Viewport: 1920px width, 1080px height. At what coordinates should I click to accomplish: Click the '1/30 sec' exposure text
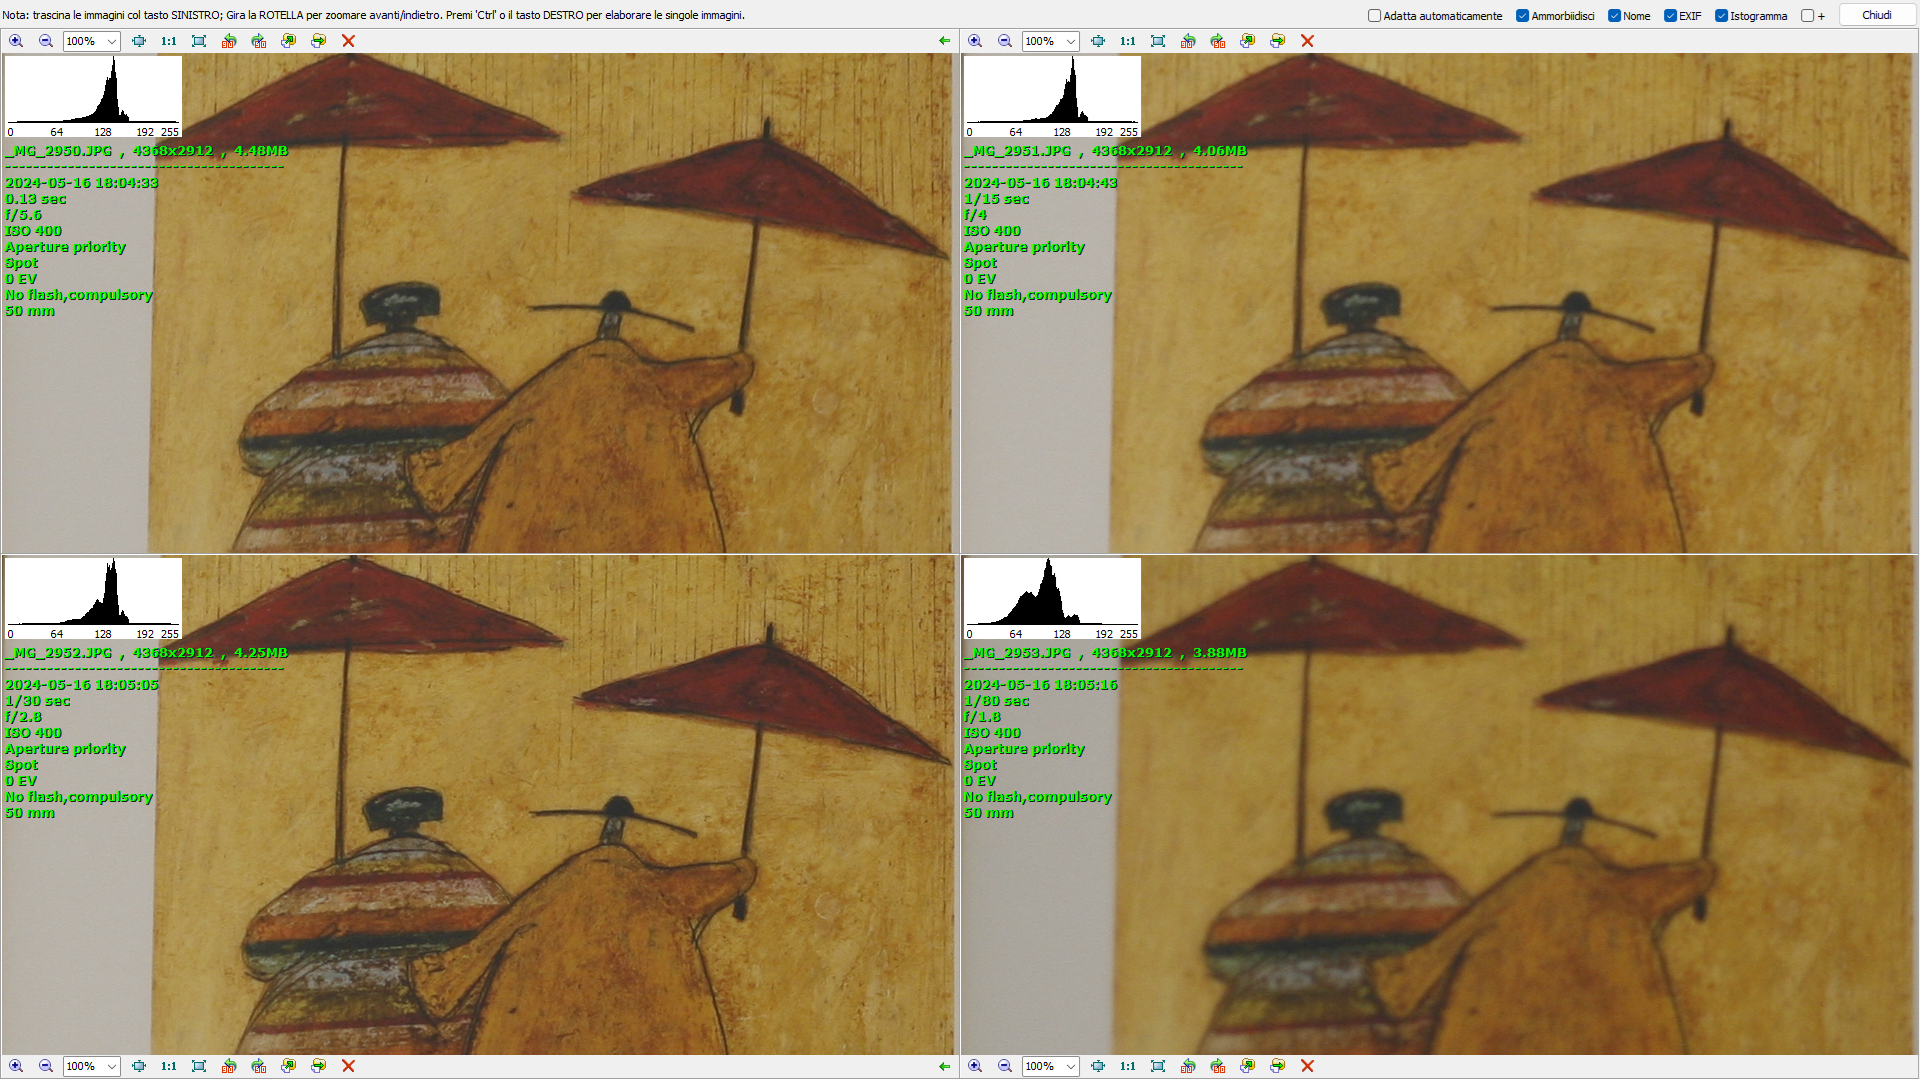[x=38, y=701]
